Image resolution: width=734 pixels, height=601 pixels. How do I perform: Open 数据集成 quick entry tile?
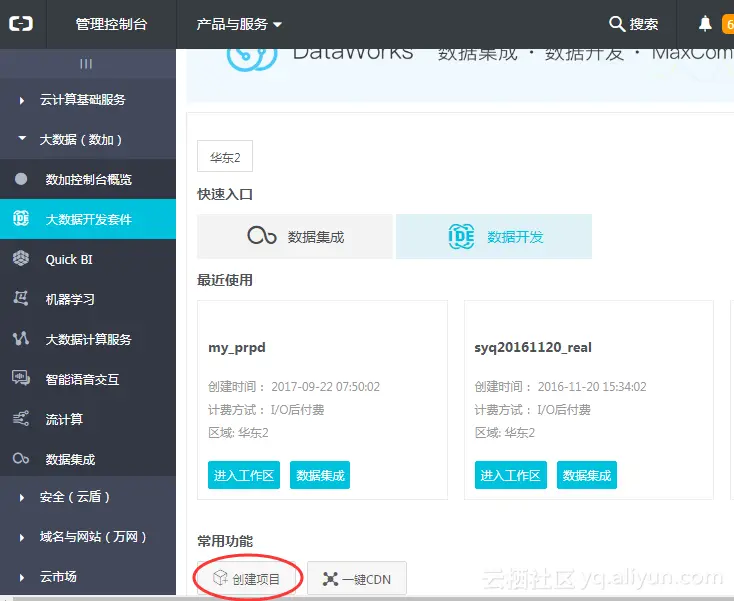(x=295, y=236)
